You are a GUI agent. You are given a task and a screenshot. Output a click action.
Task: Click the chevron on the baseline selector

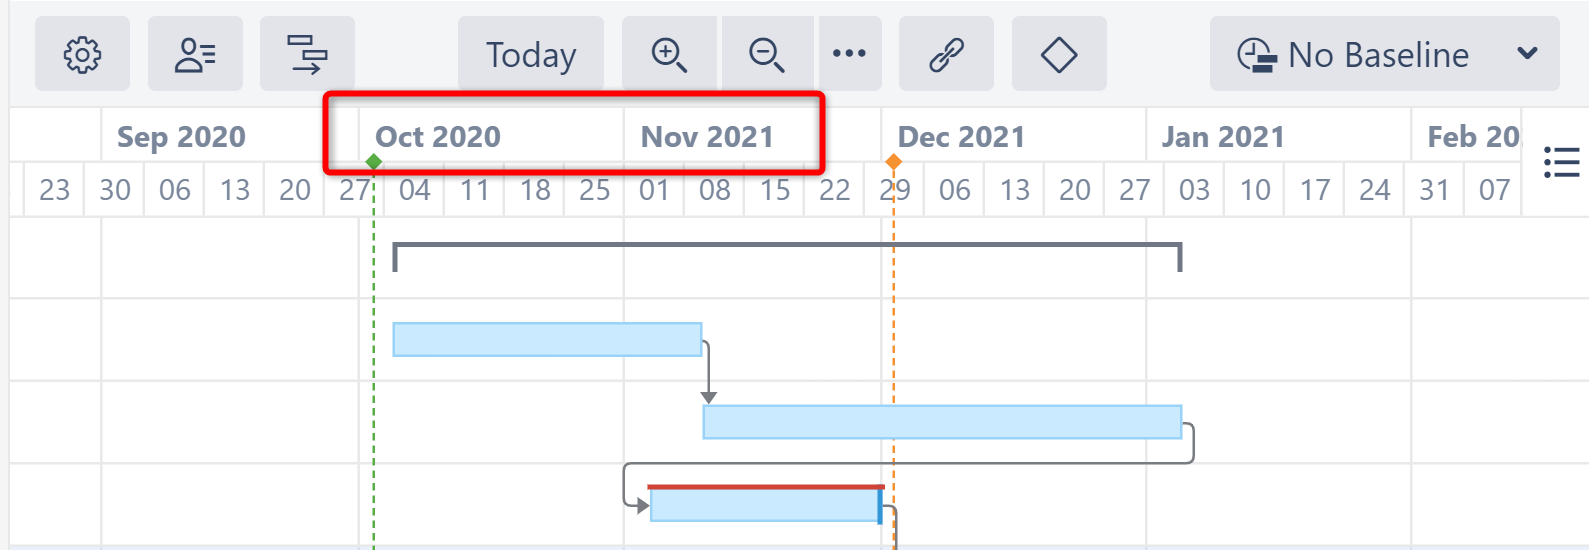(1527, 54)
